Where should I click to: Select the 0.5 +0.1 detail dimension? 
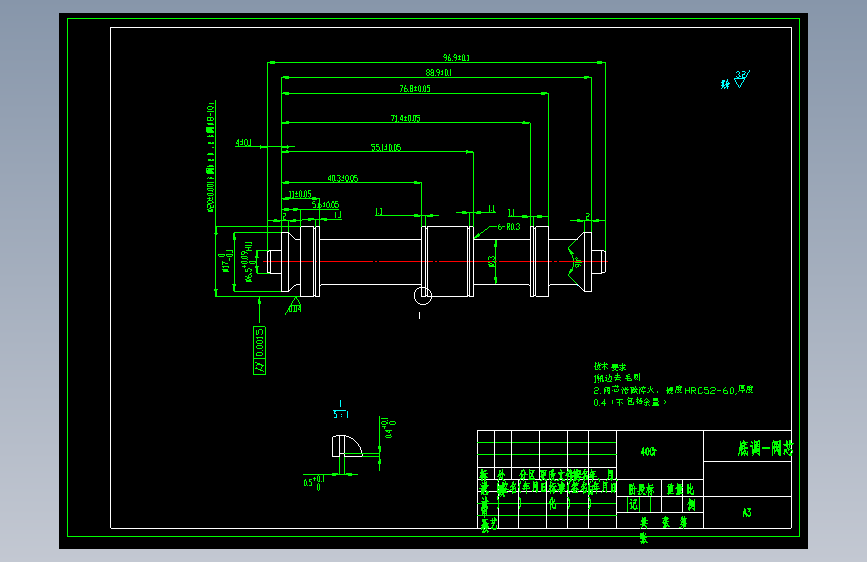pyautogui.click(x=314, y=482)
